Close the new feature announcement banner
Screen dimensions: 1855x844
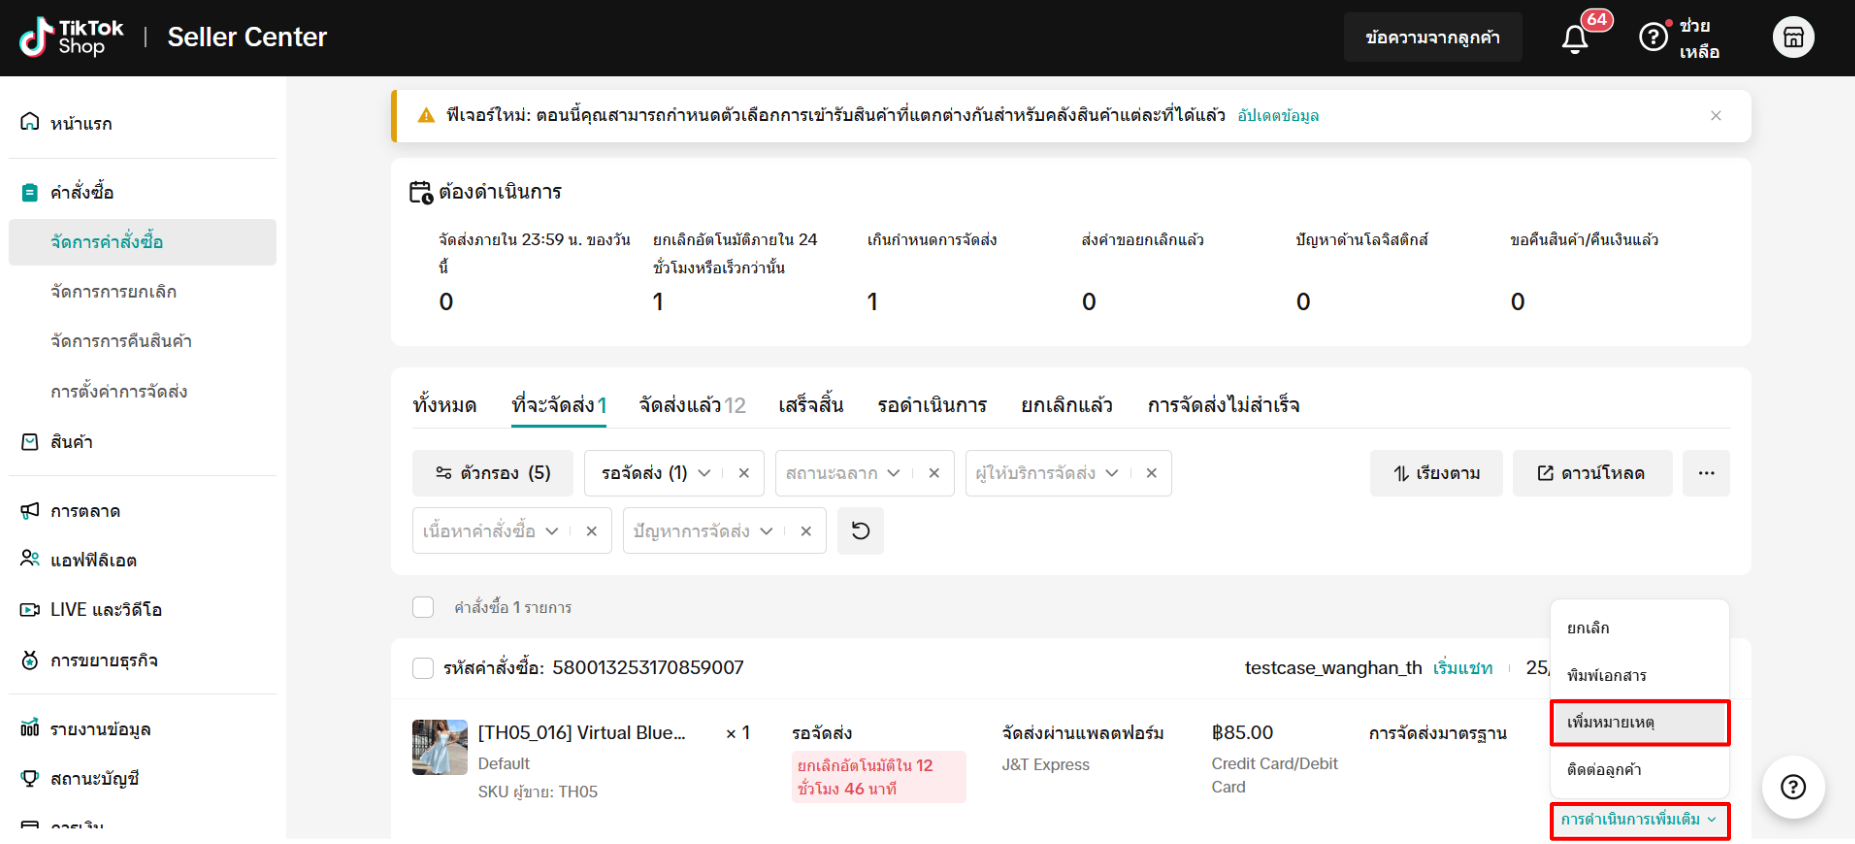pyautogui.click(x=1716, y=116)
